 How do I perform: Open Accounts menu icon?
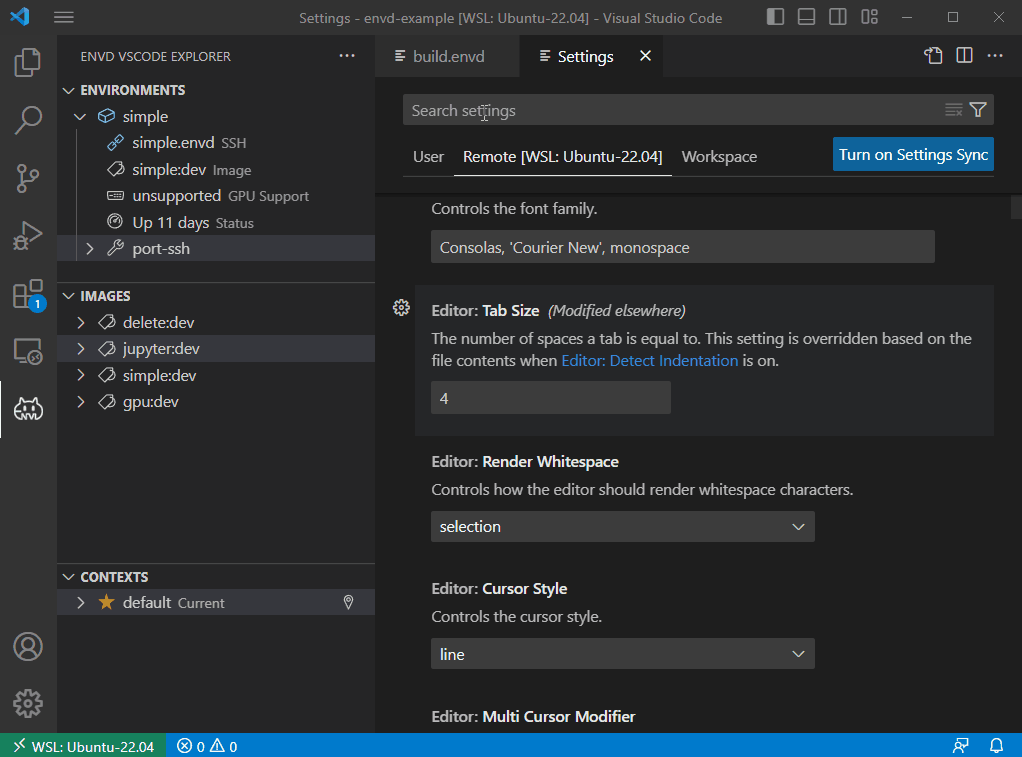click(x=28, y=647)
